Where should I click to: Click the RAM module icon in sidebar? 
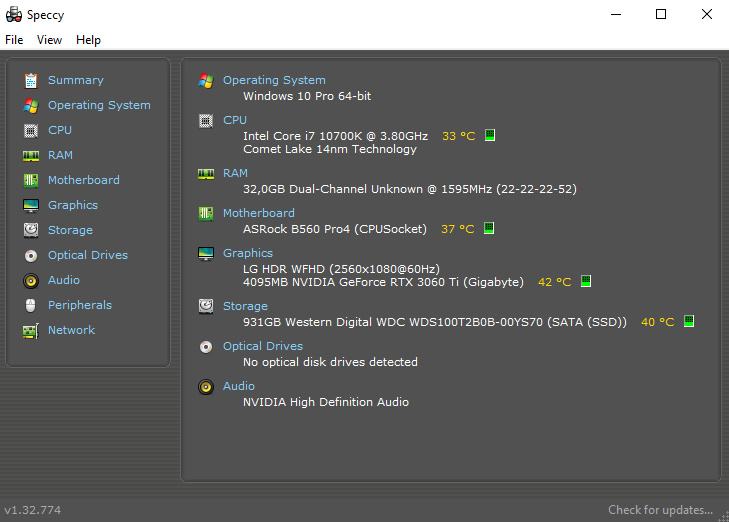tap(31, 155)
